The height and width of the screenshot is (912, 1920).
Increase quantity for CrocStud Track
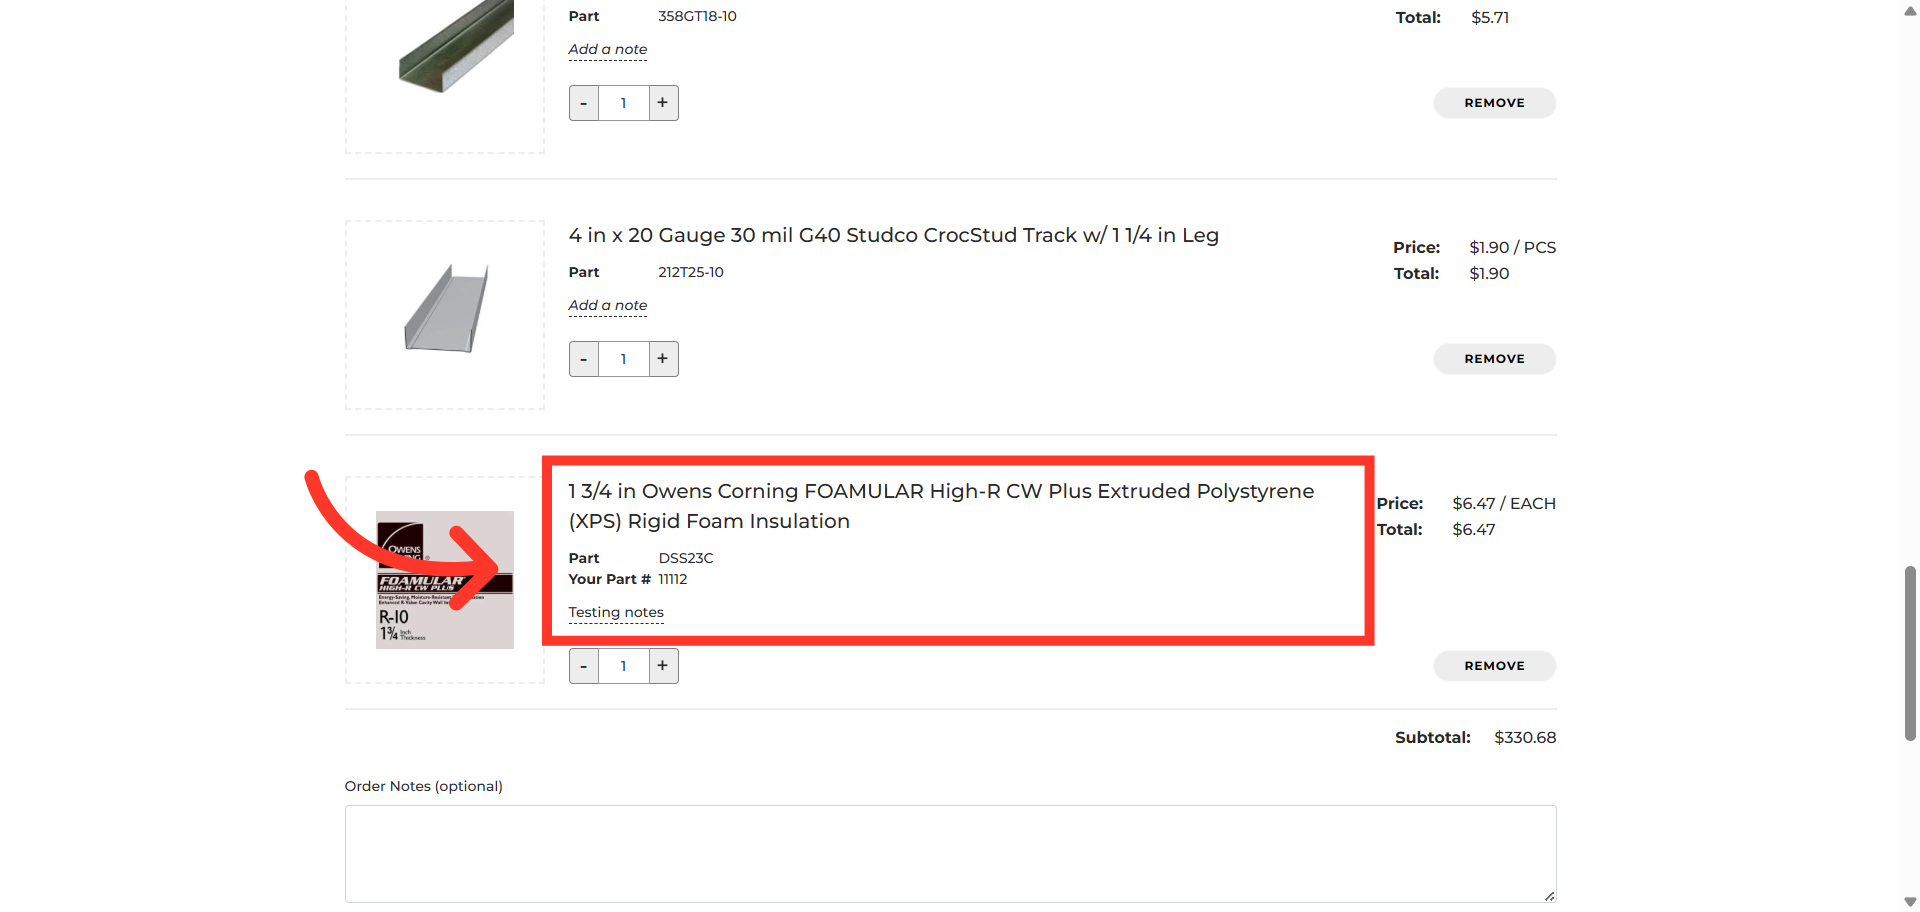click(663, 359)
